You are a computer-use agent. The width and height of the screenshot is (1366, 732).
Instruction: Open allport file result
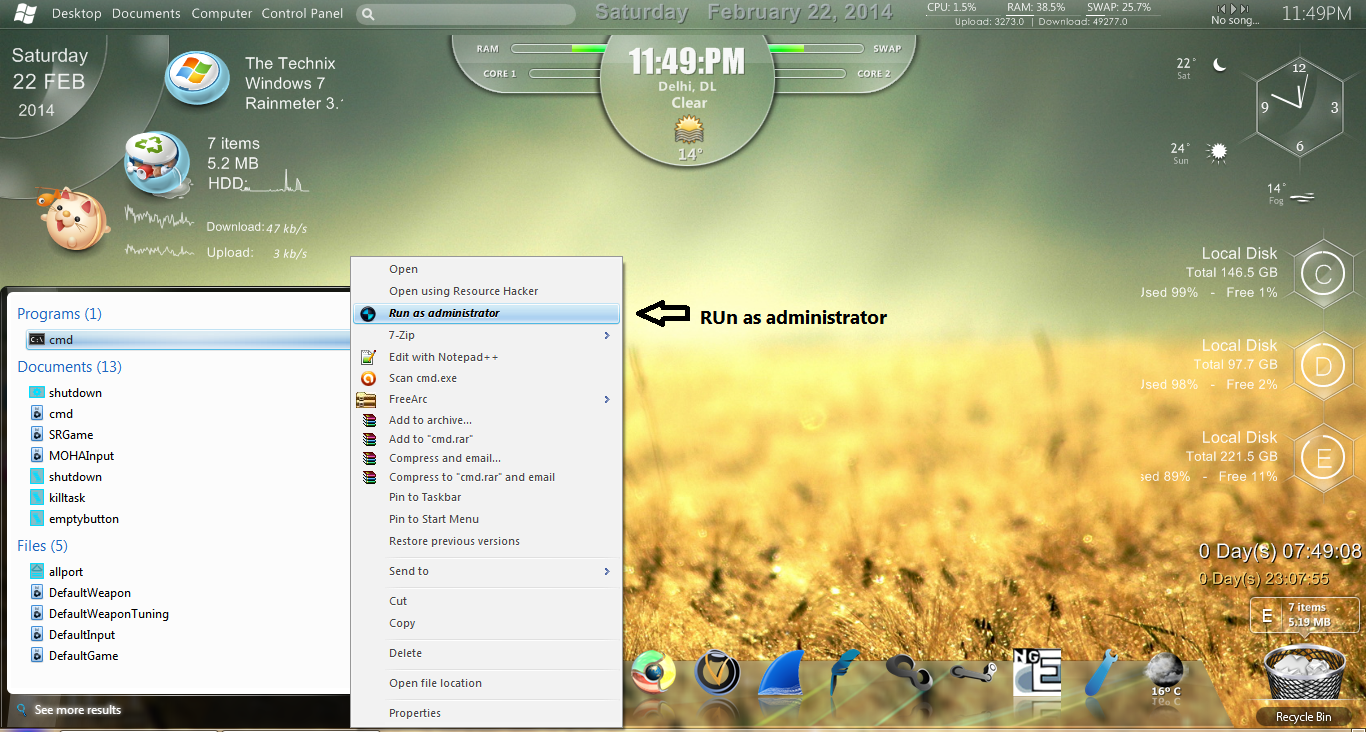point(66,572)
